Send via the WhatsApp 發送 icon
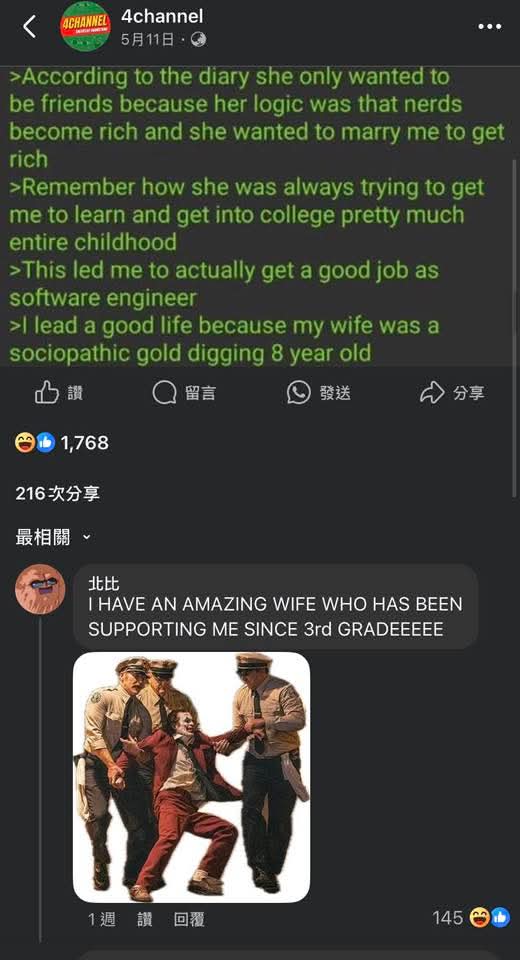This screenshot has height=960, width=520. pos(318,393)
